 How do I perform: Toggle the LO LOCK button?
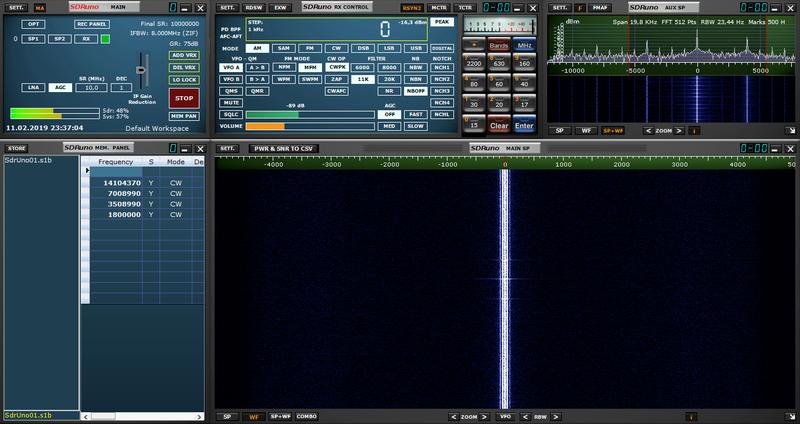pos(184,80)
